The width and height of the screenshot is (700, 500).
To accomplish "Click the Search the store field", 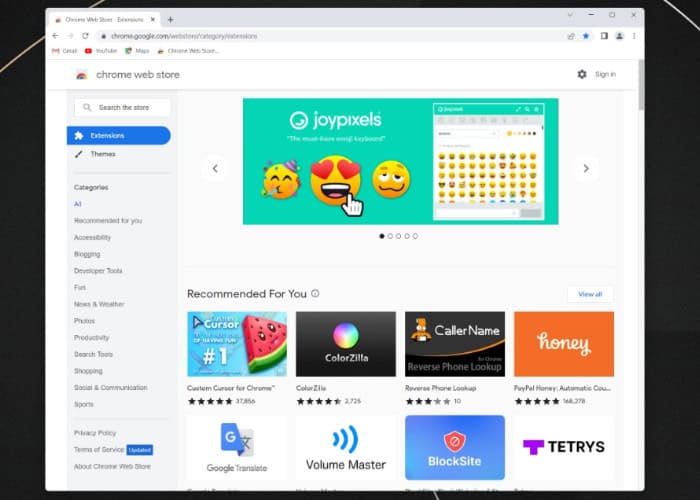I will (122, 108).
